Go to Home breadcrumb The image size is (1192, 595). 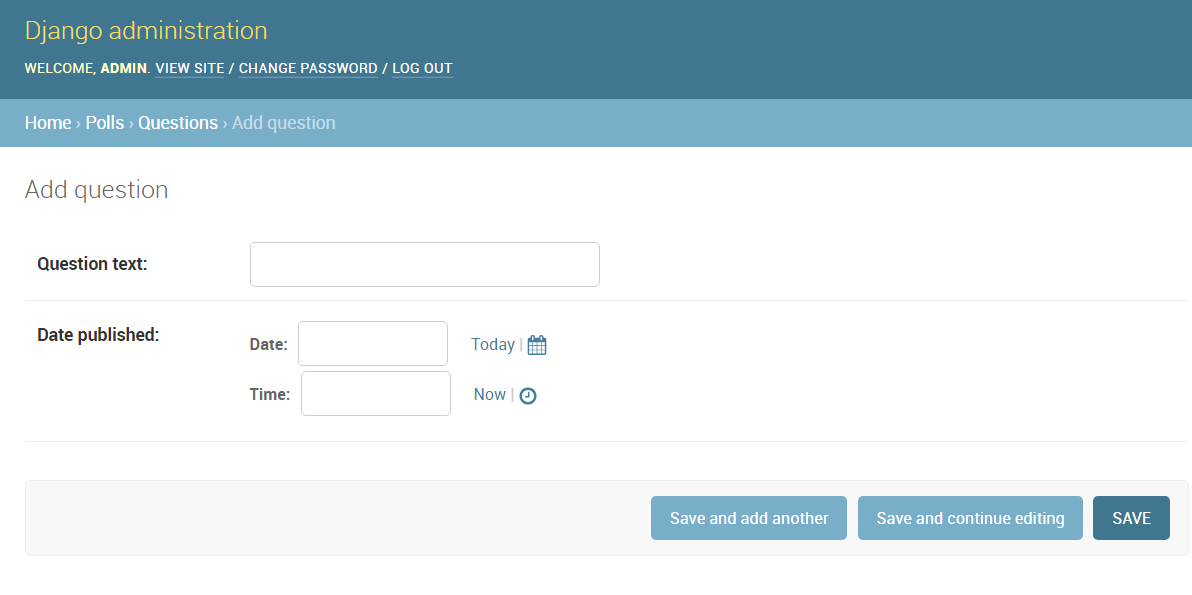coord(48,123)
